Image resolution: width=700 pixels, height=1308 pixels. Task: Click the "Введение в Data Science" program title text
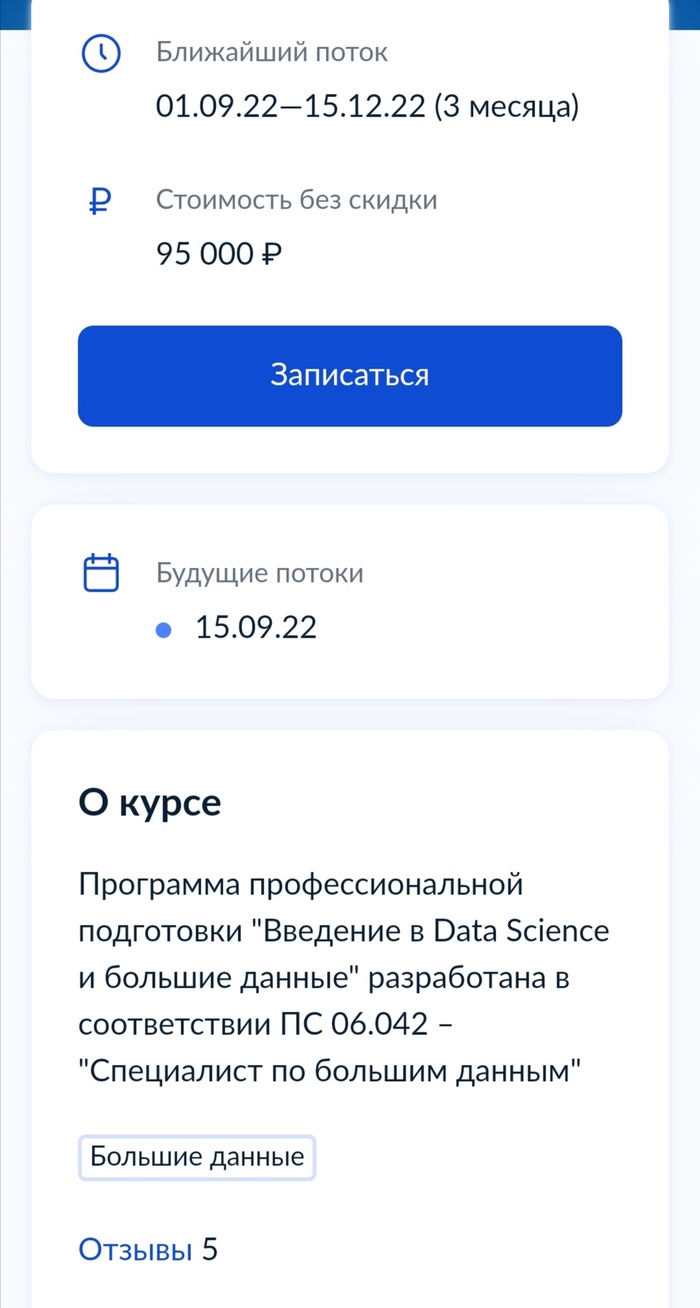(x=434, y=931)
